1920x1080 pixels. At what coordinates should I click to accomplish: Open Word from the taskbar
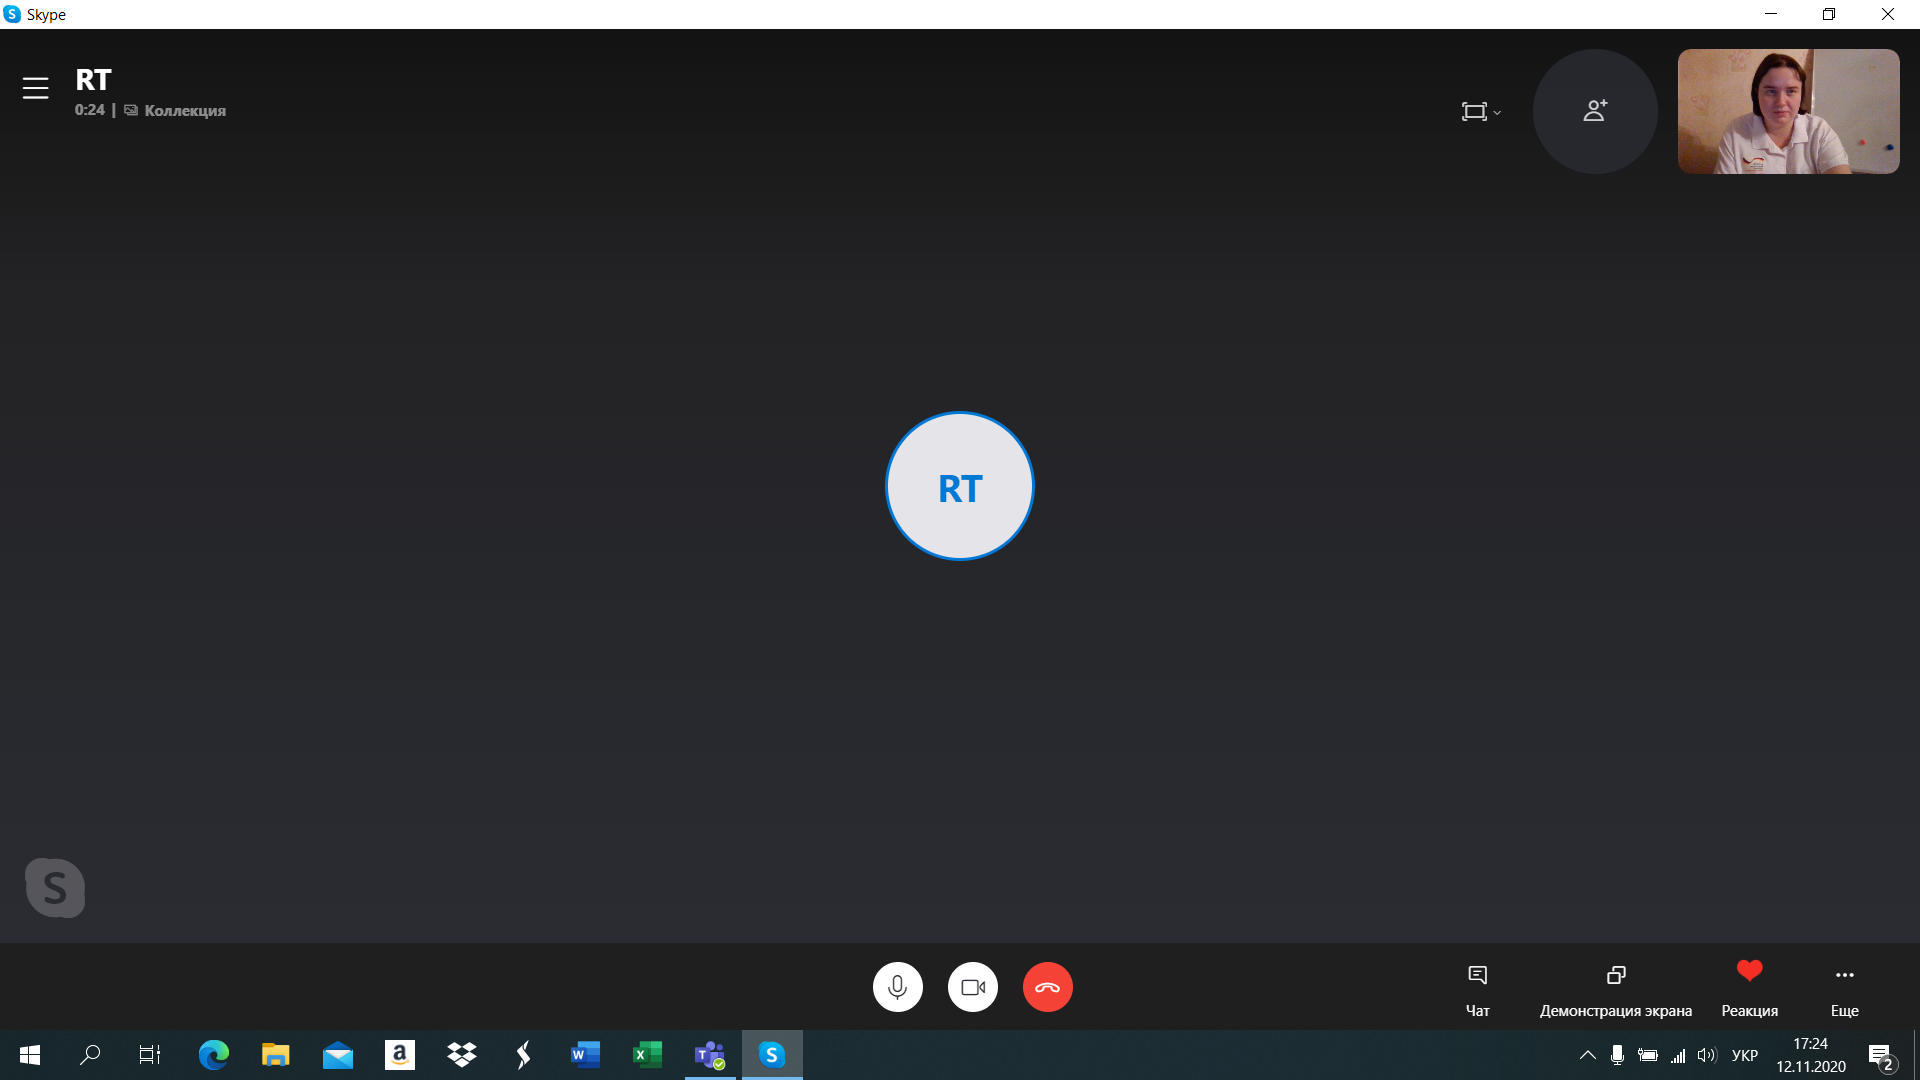585,1055
